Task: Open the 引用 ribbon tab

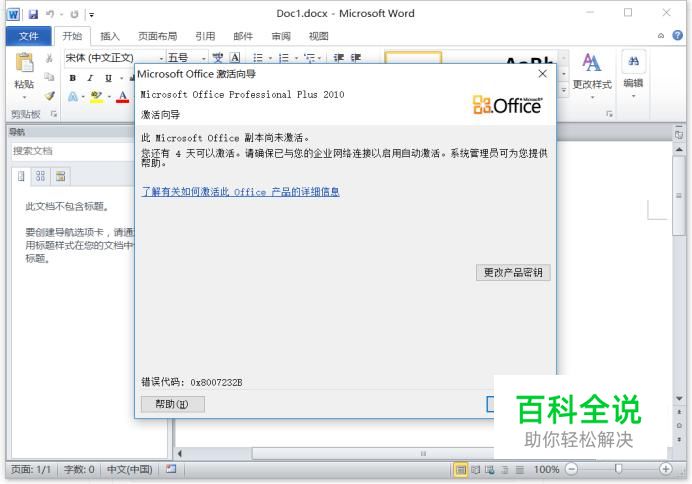Action: click(x=205, y=36)
